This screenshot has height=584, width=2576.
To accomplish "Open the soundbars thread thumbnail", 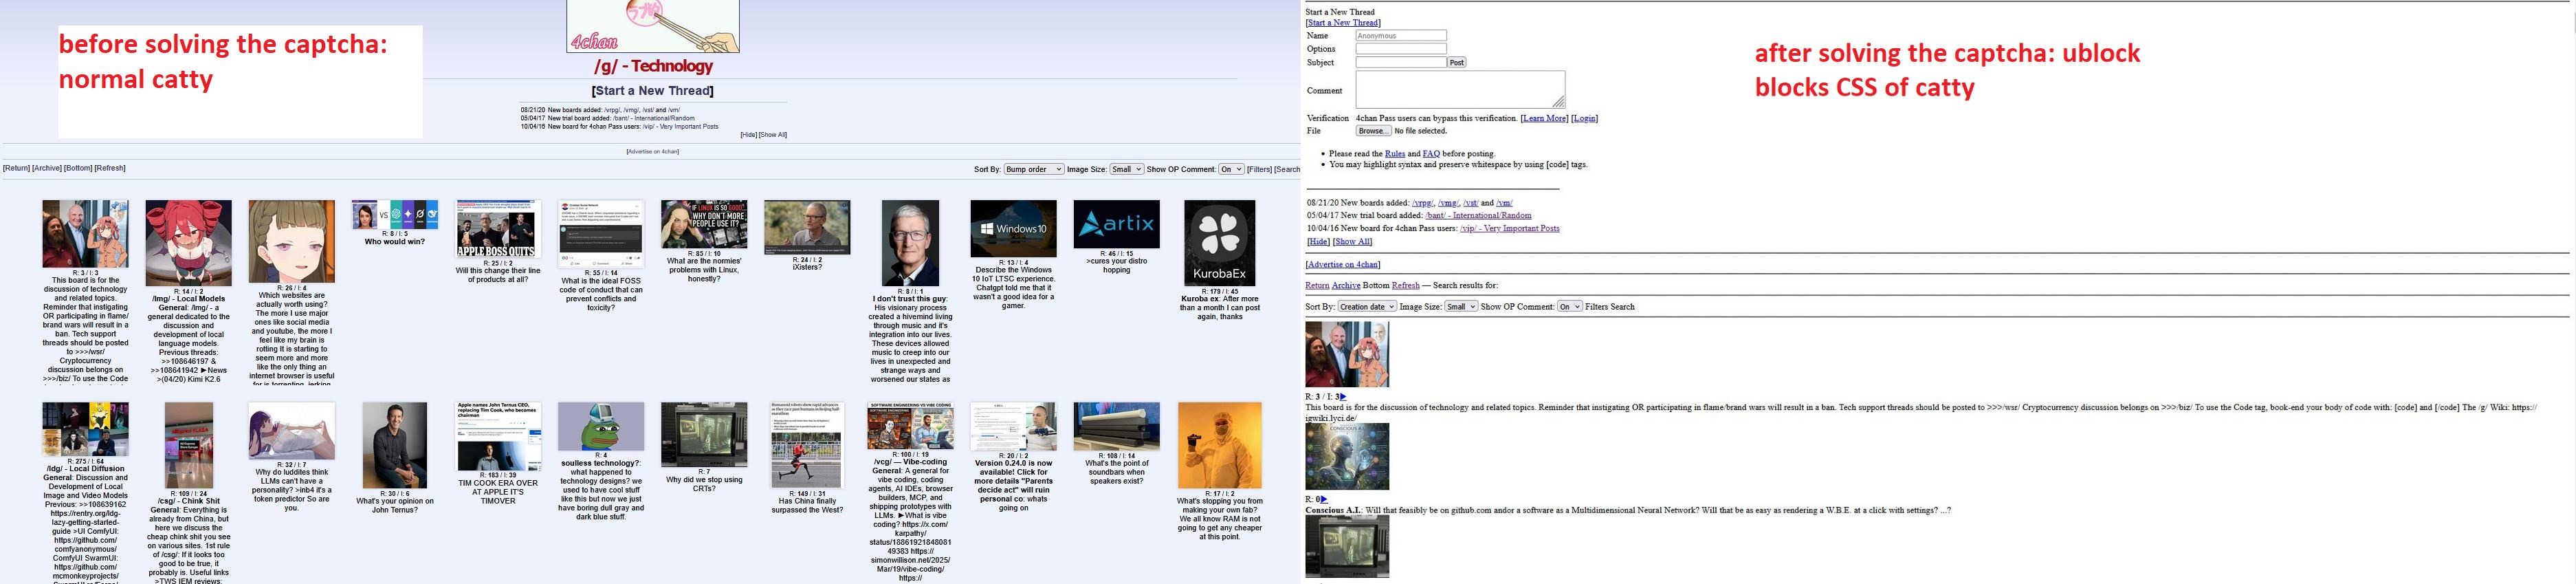I will click(1116, 427).
